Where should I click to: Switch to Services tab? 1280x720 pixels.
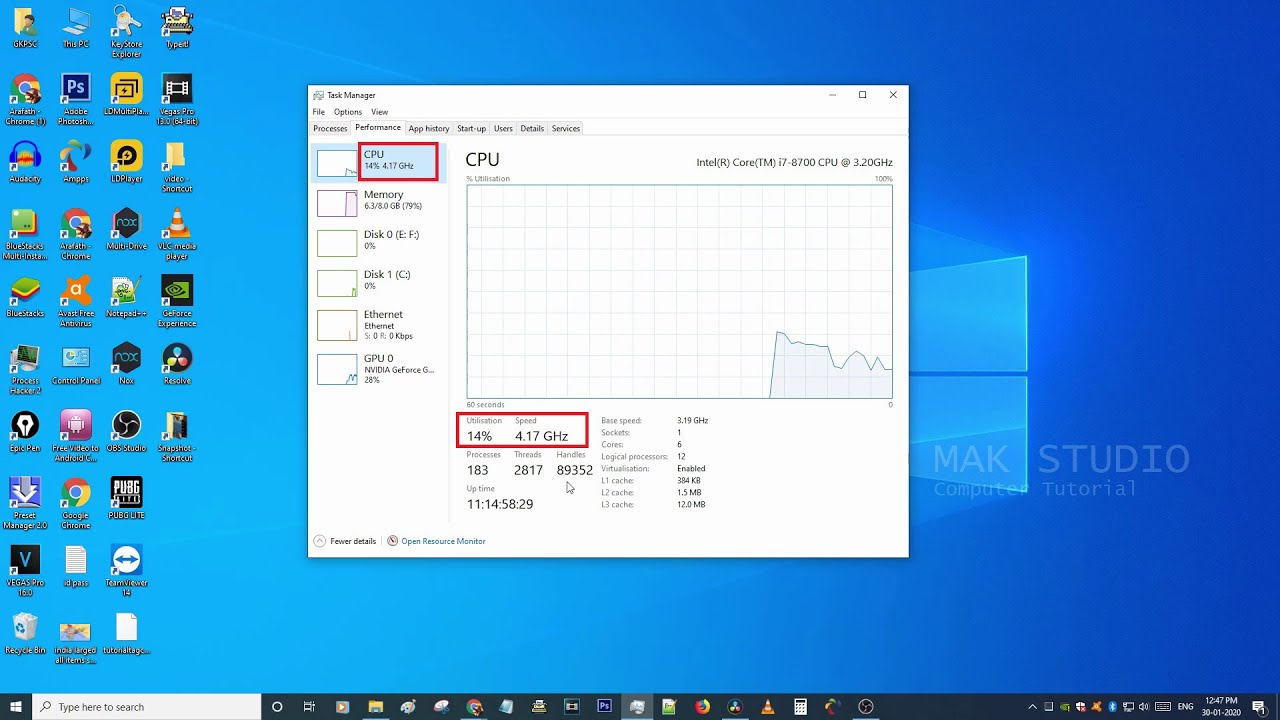tap(566, 128)
